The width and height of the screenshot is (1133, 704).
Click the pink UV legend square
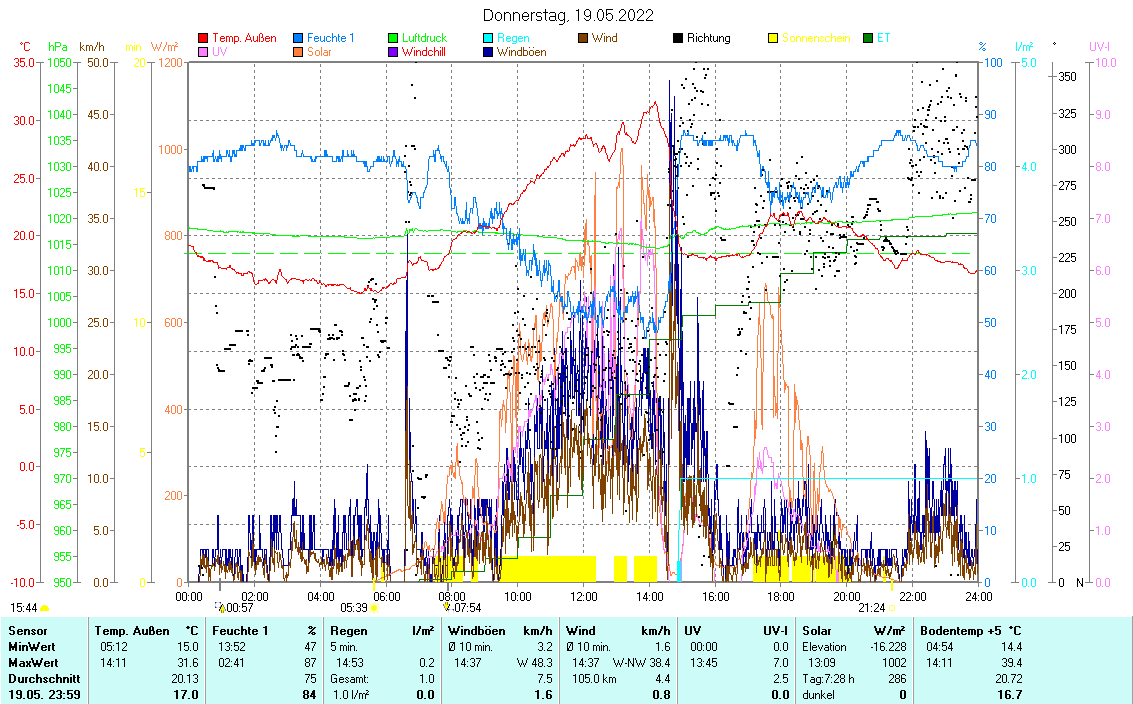tap(204, 52)
